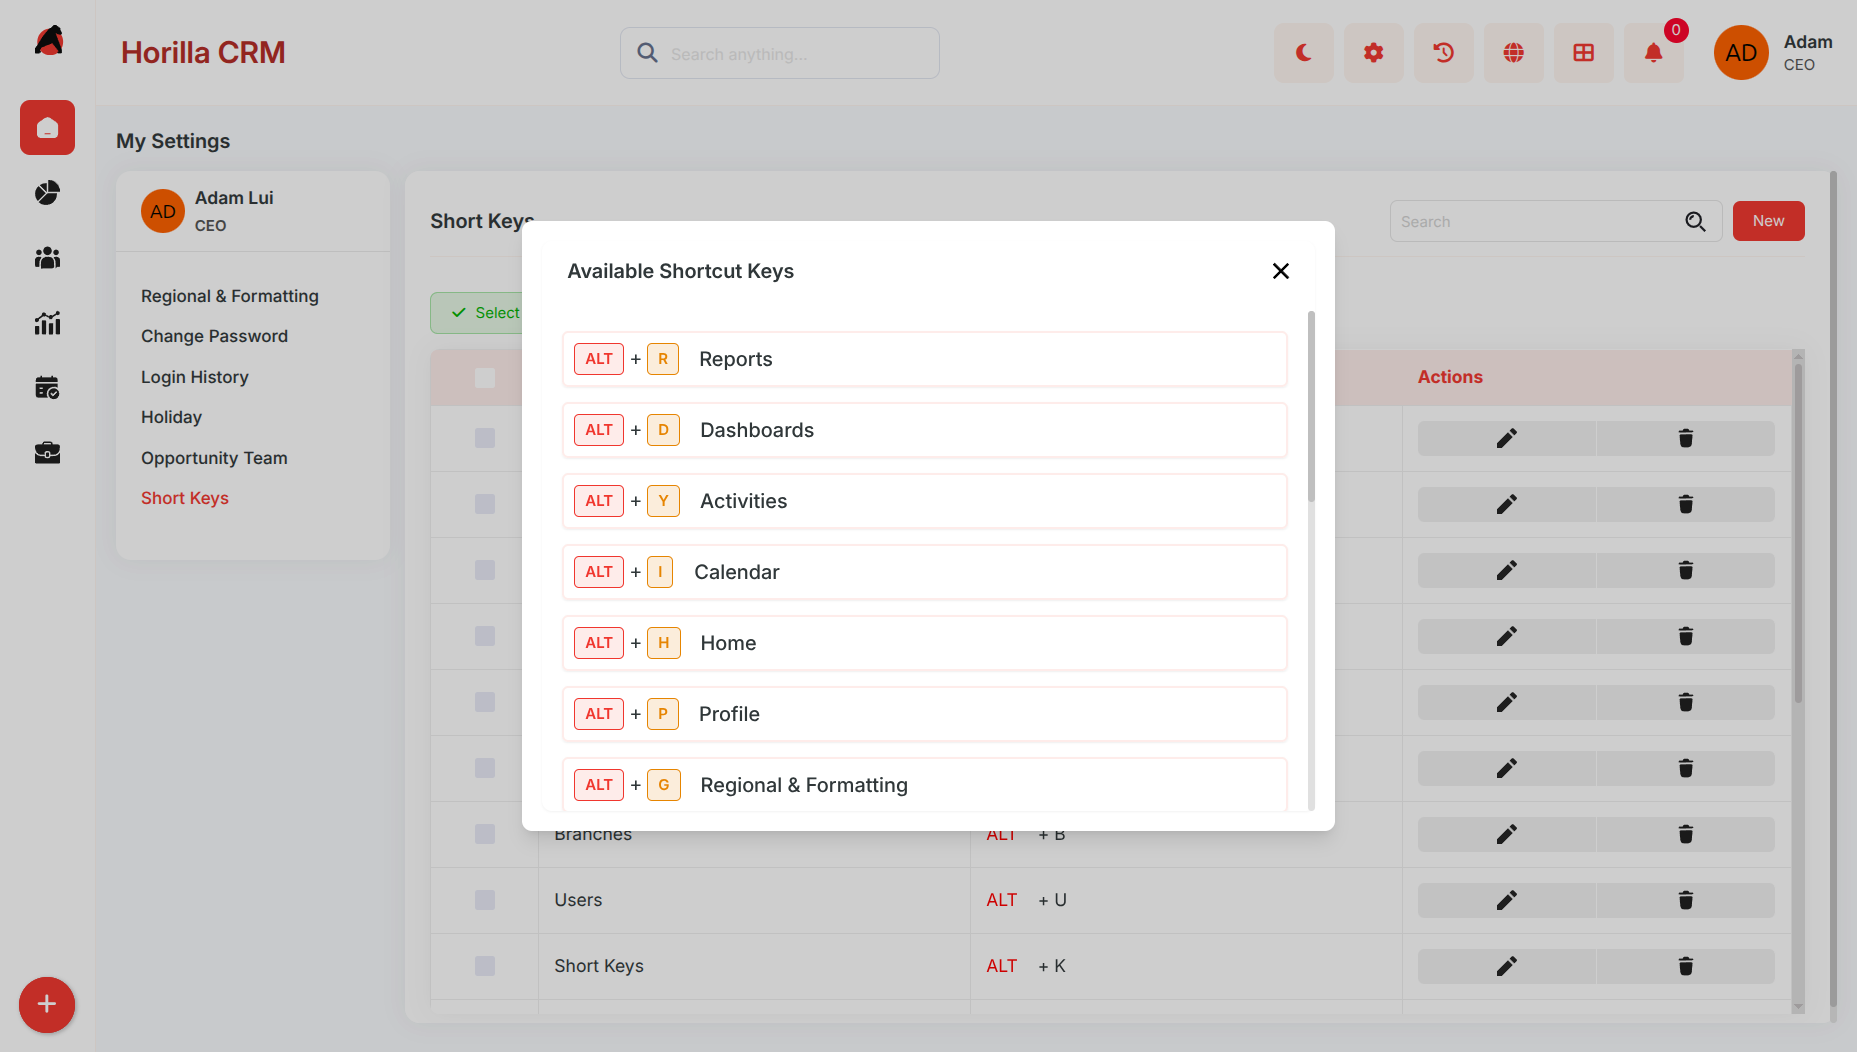The height and width of the screenshot is (1052, 1857).
Task: Click pencil edit icon for Users row
Action: pyautogui.click(x=1506, y=900)
